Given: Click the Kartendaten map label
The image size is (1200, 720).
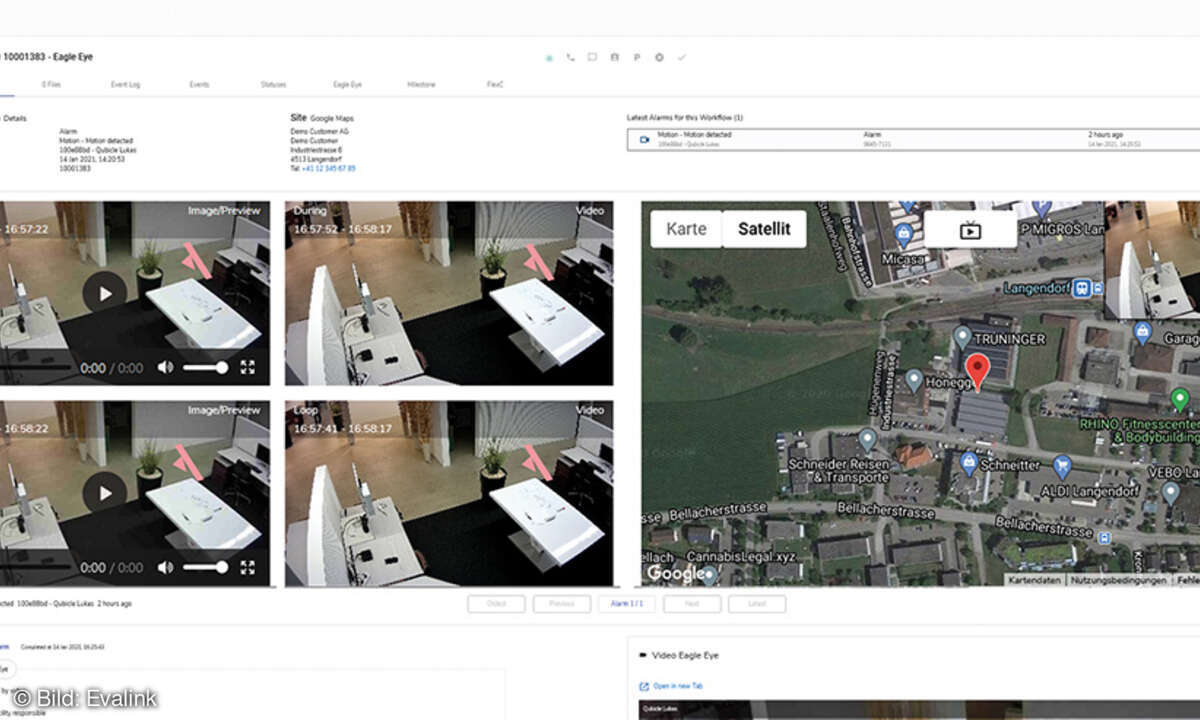Looking at the screenshot, I should [1034, 580].
